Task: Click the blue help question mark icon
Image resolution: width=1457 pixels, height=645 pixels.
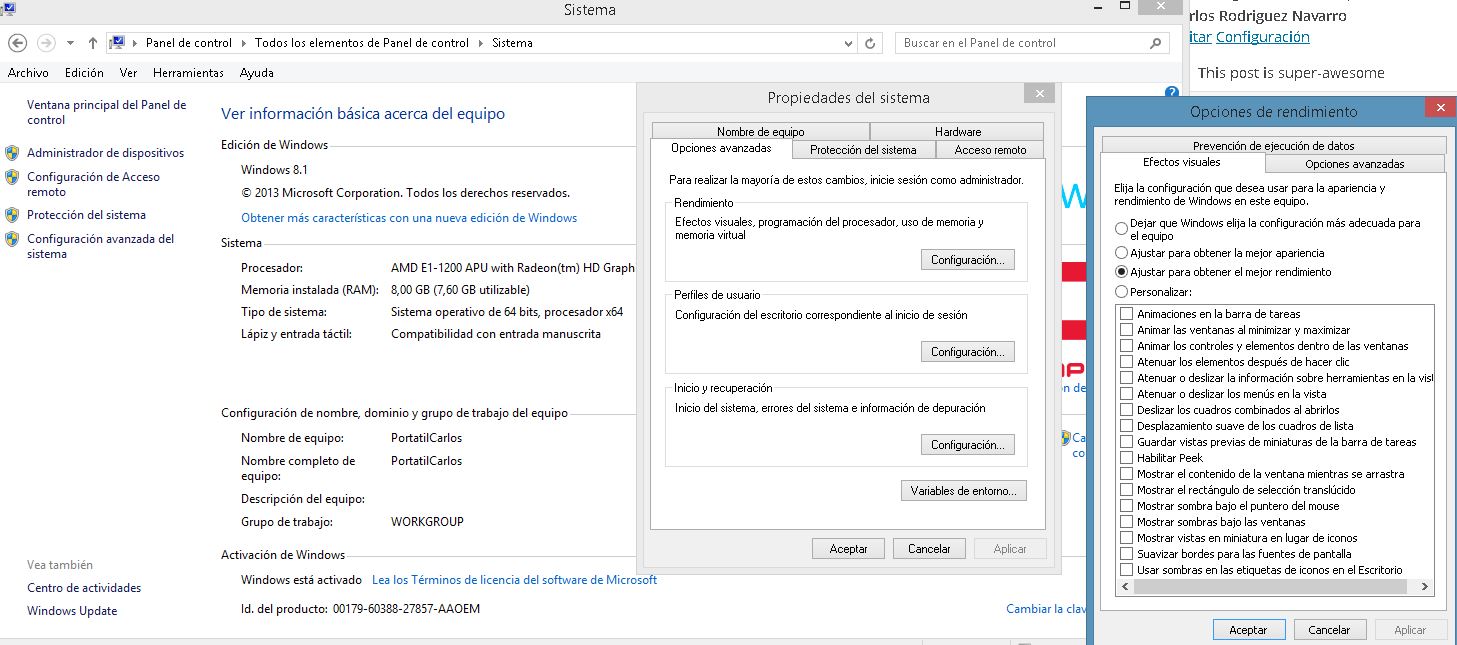Action: pyautogui.click(x=1172, y=92)
